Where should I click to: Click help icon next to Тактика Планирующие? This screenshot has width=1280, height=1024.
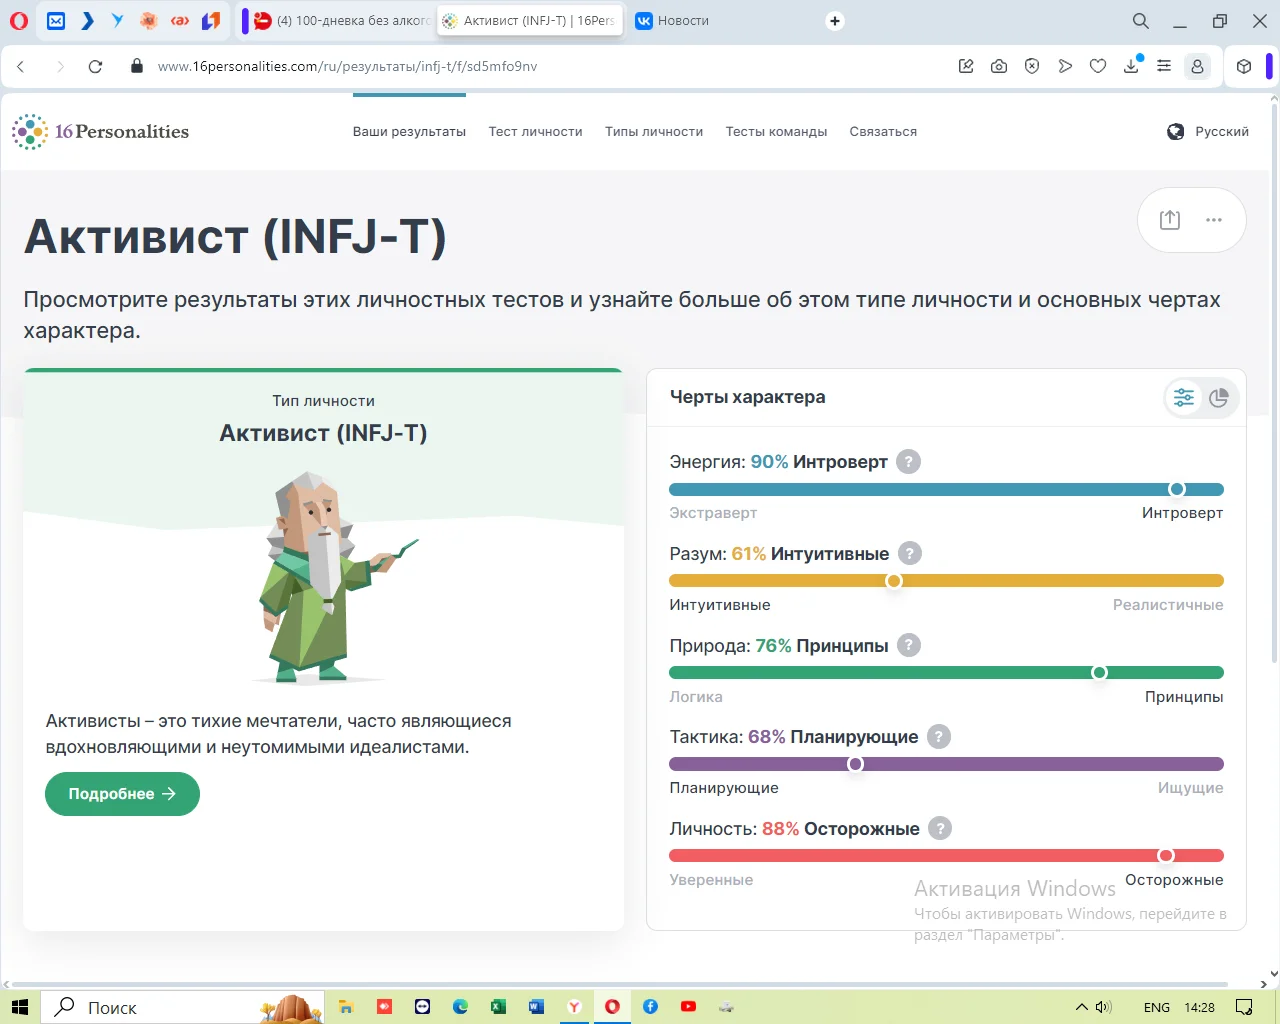(938, 737)
